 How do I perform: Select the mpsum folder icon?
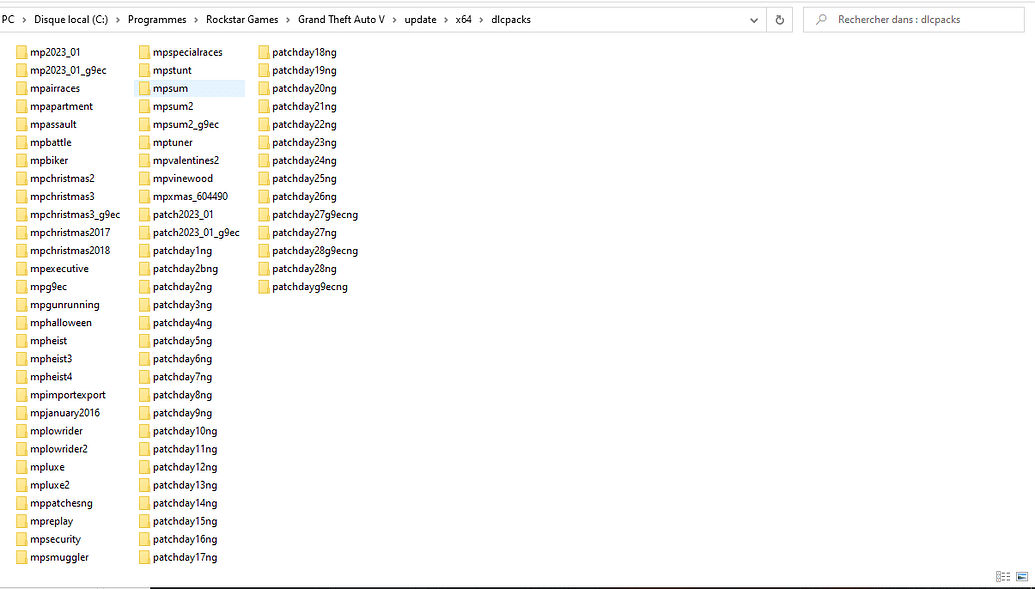(145, 88)
